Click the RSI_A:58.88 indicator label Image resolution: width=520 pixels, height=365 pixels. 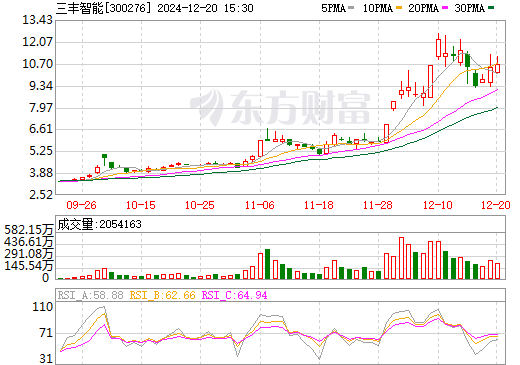tap(90, 295)
